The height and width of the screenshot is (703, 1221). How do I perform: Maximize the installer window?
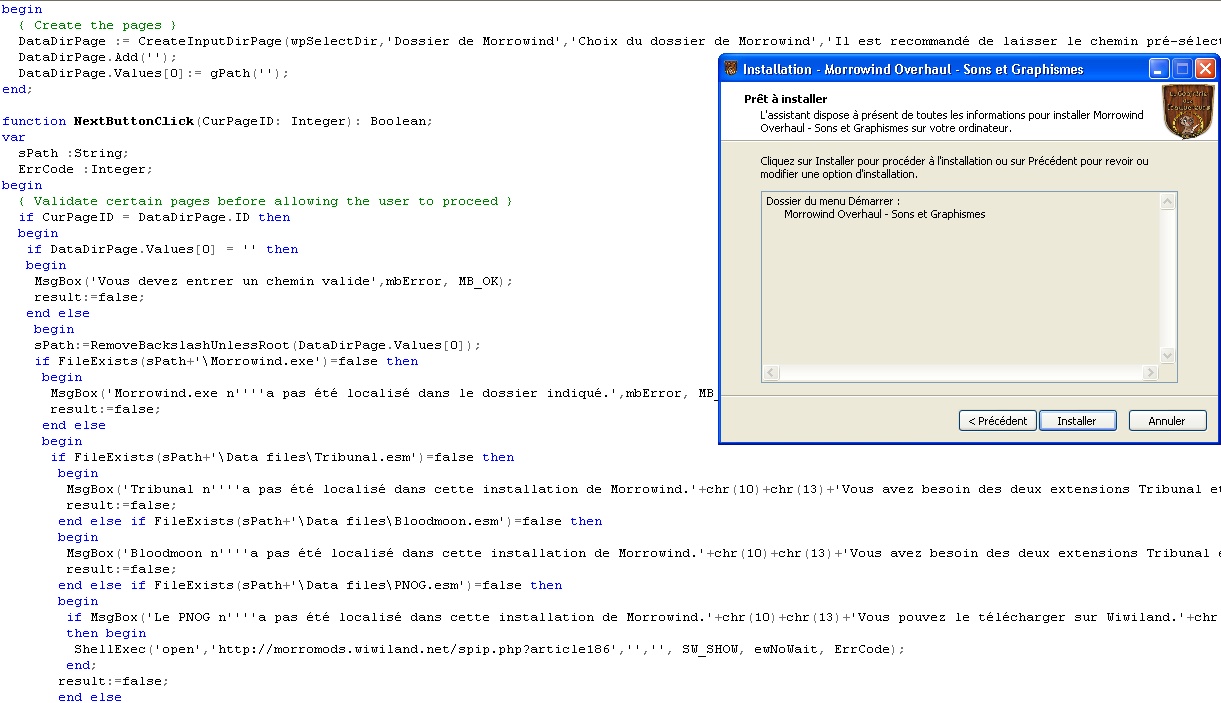coord(1182,69)
